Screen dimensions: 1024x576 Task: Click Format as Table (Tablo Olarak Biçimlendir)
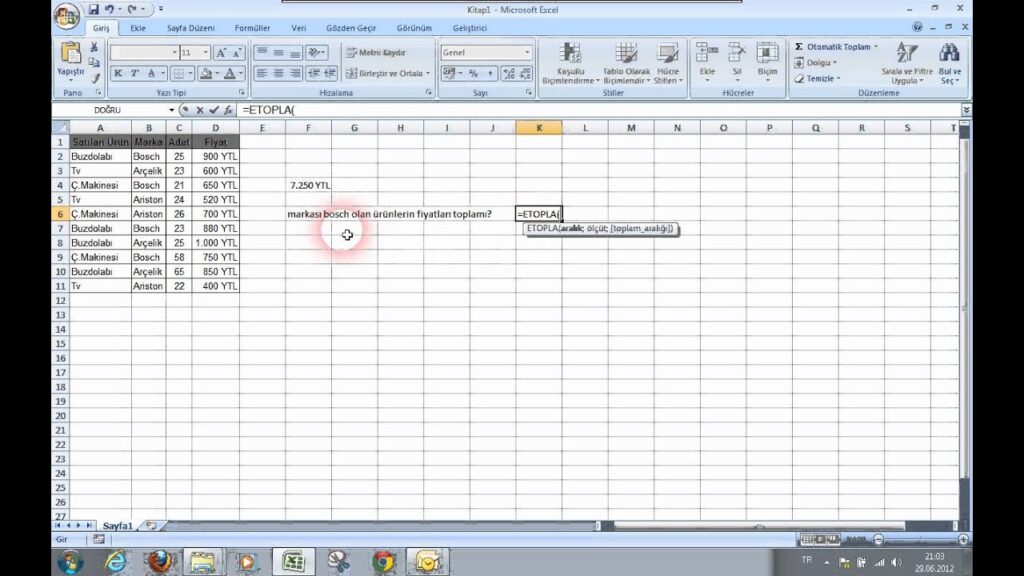627,62
